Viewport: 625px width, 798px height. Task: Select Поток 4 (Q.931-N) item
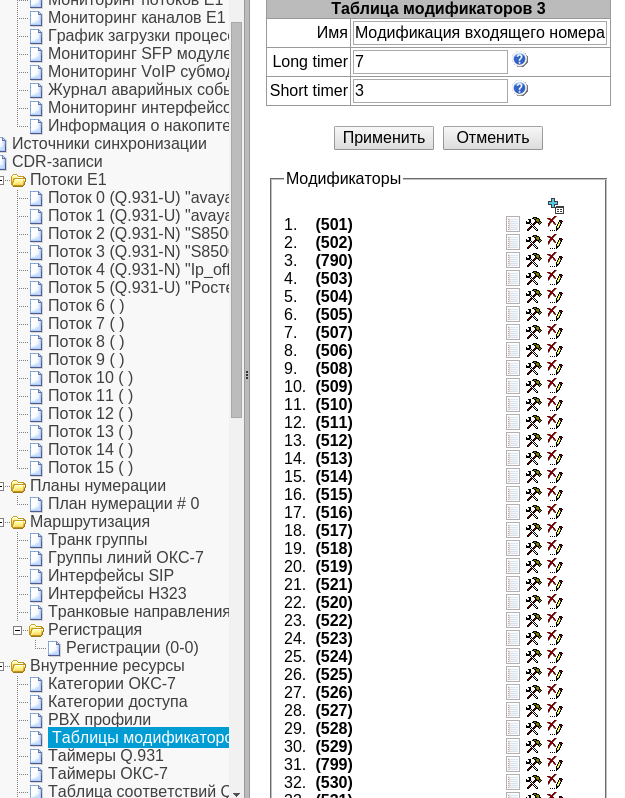coord(138,270)
